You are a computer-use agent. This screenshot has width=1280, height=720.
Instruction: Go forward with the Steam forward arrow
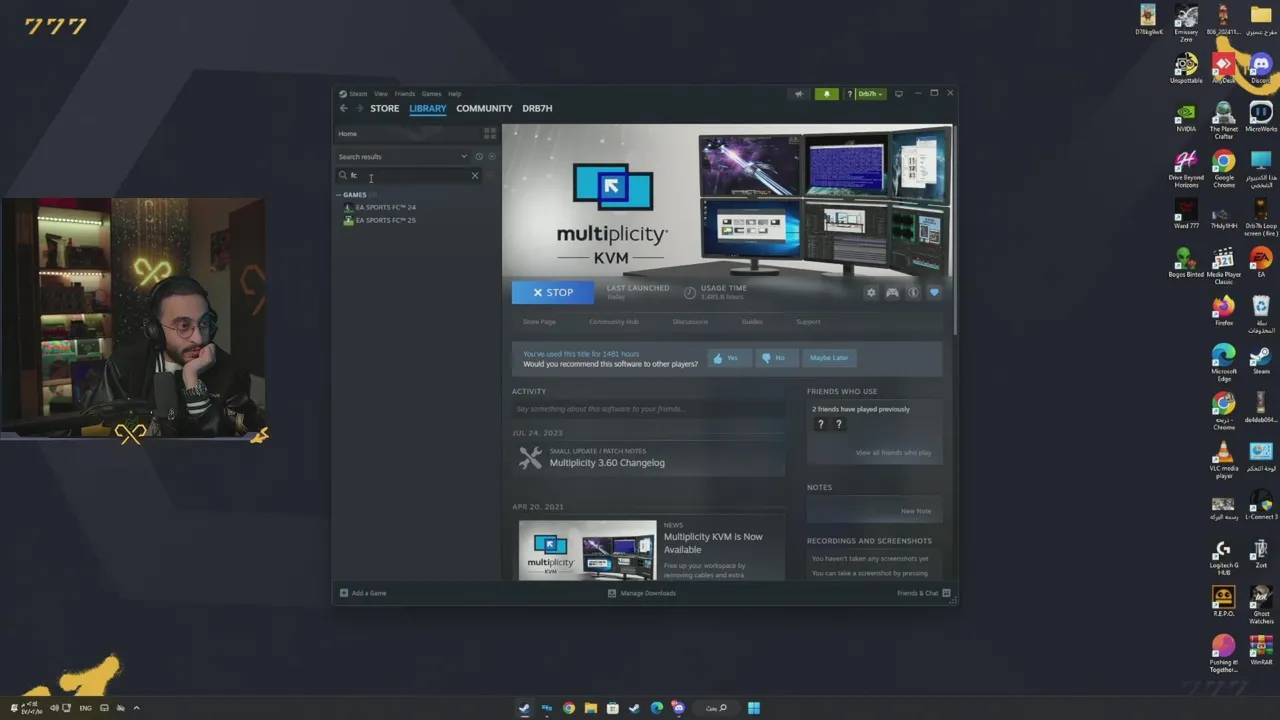[359, 108]
